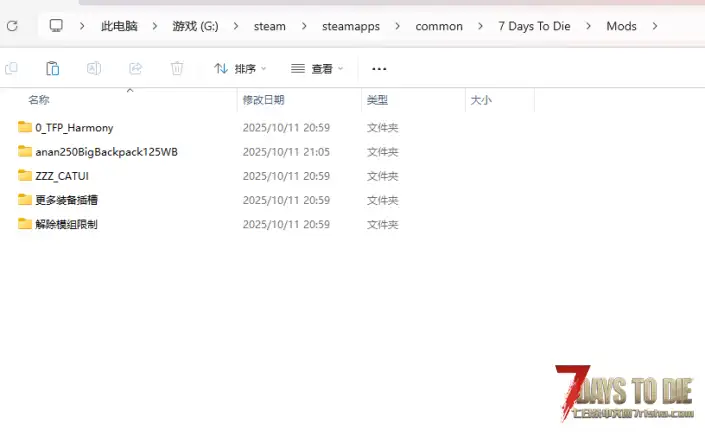This screenshot has height=434, width=705.
Task: Select anan250BigBackpack125WB folder name
Action: pos(107,152)
